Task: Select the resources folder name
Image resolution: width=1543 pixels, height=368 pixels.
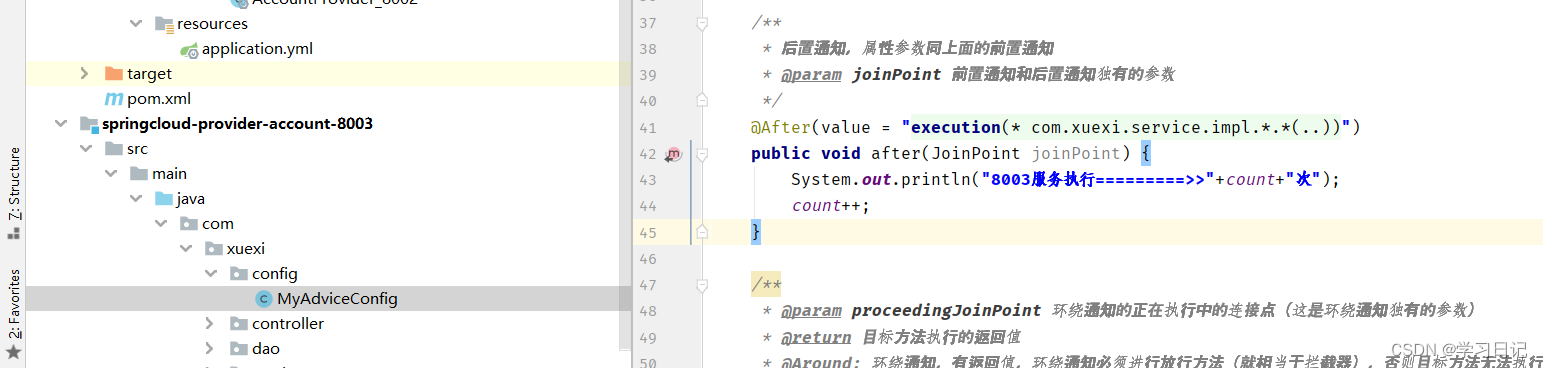Action: (212, 24)
